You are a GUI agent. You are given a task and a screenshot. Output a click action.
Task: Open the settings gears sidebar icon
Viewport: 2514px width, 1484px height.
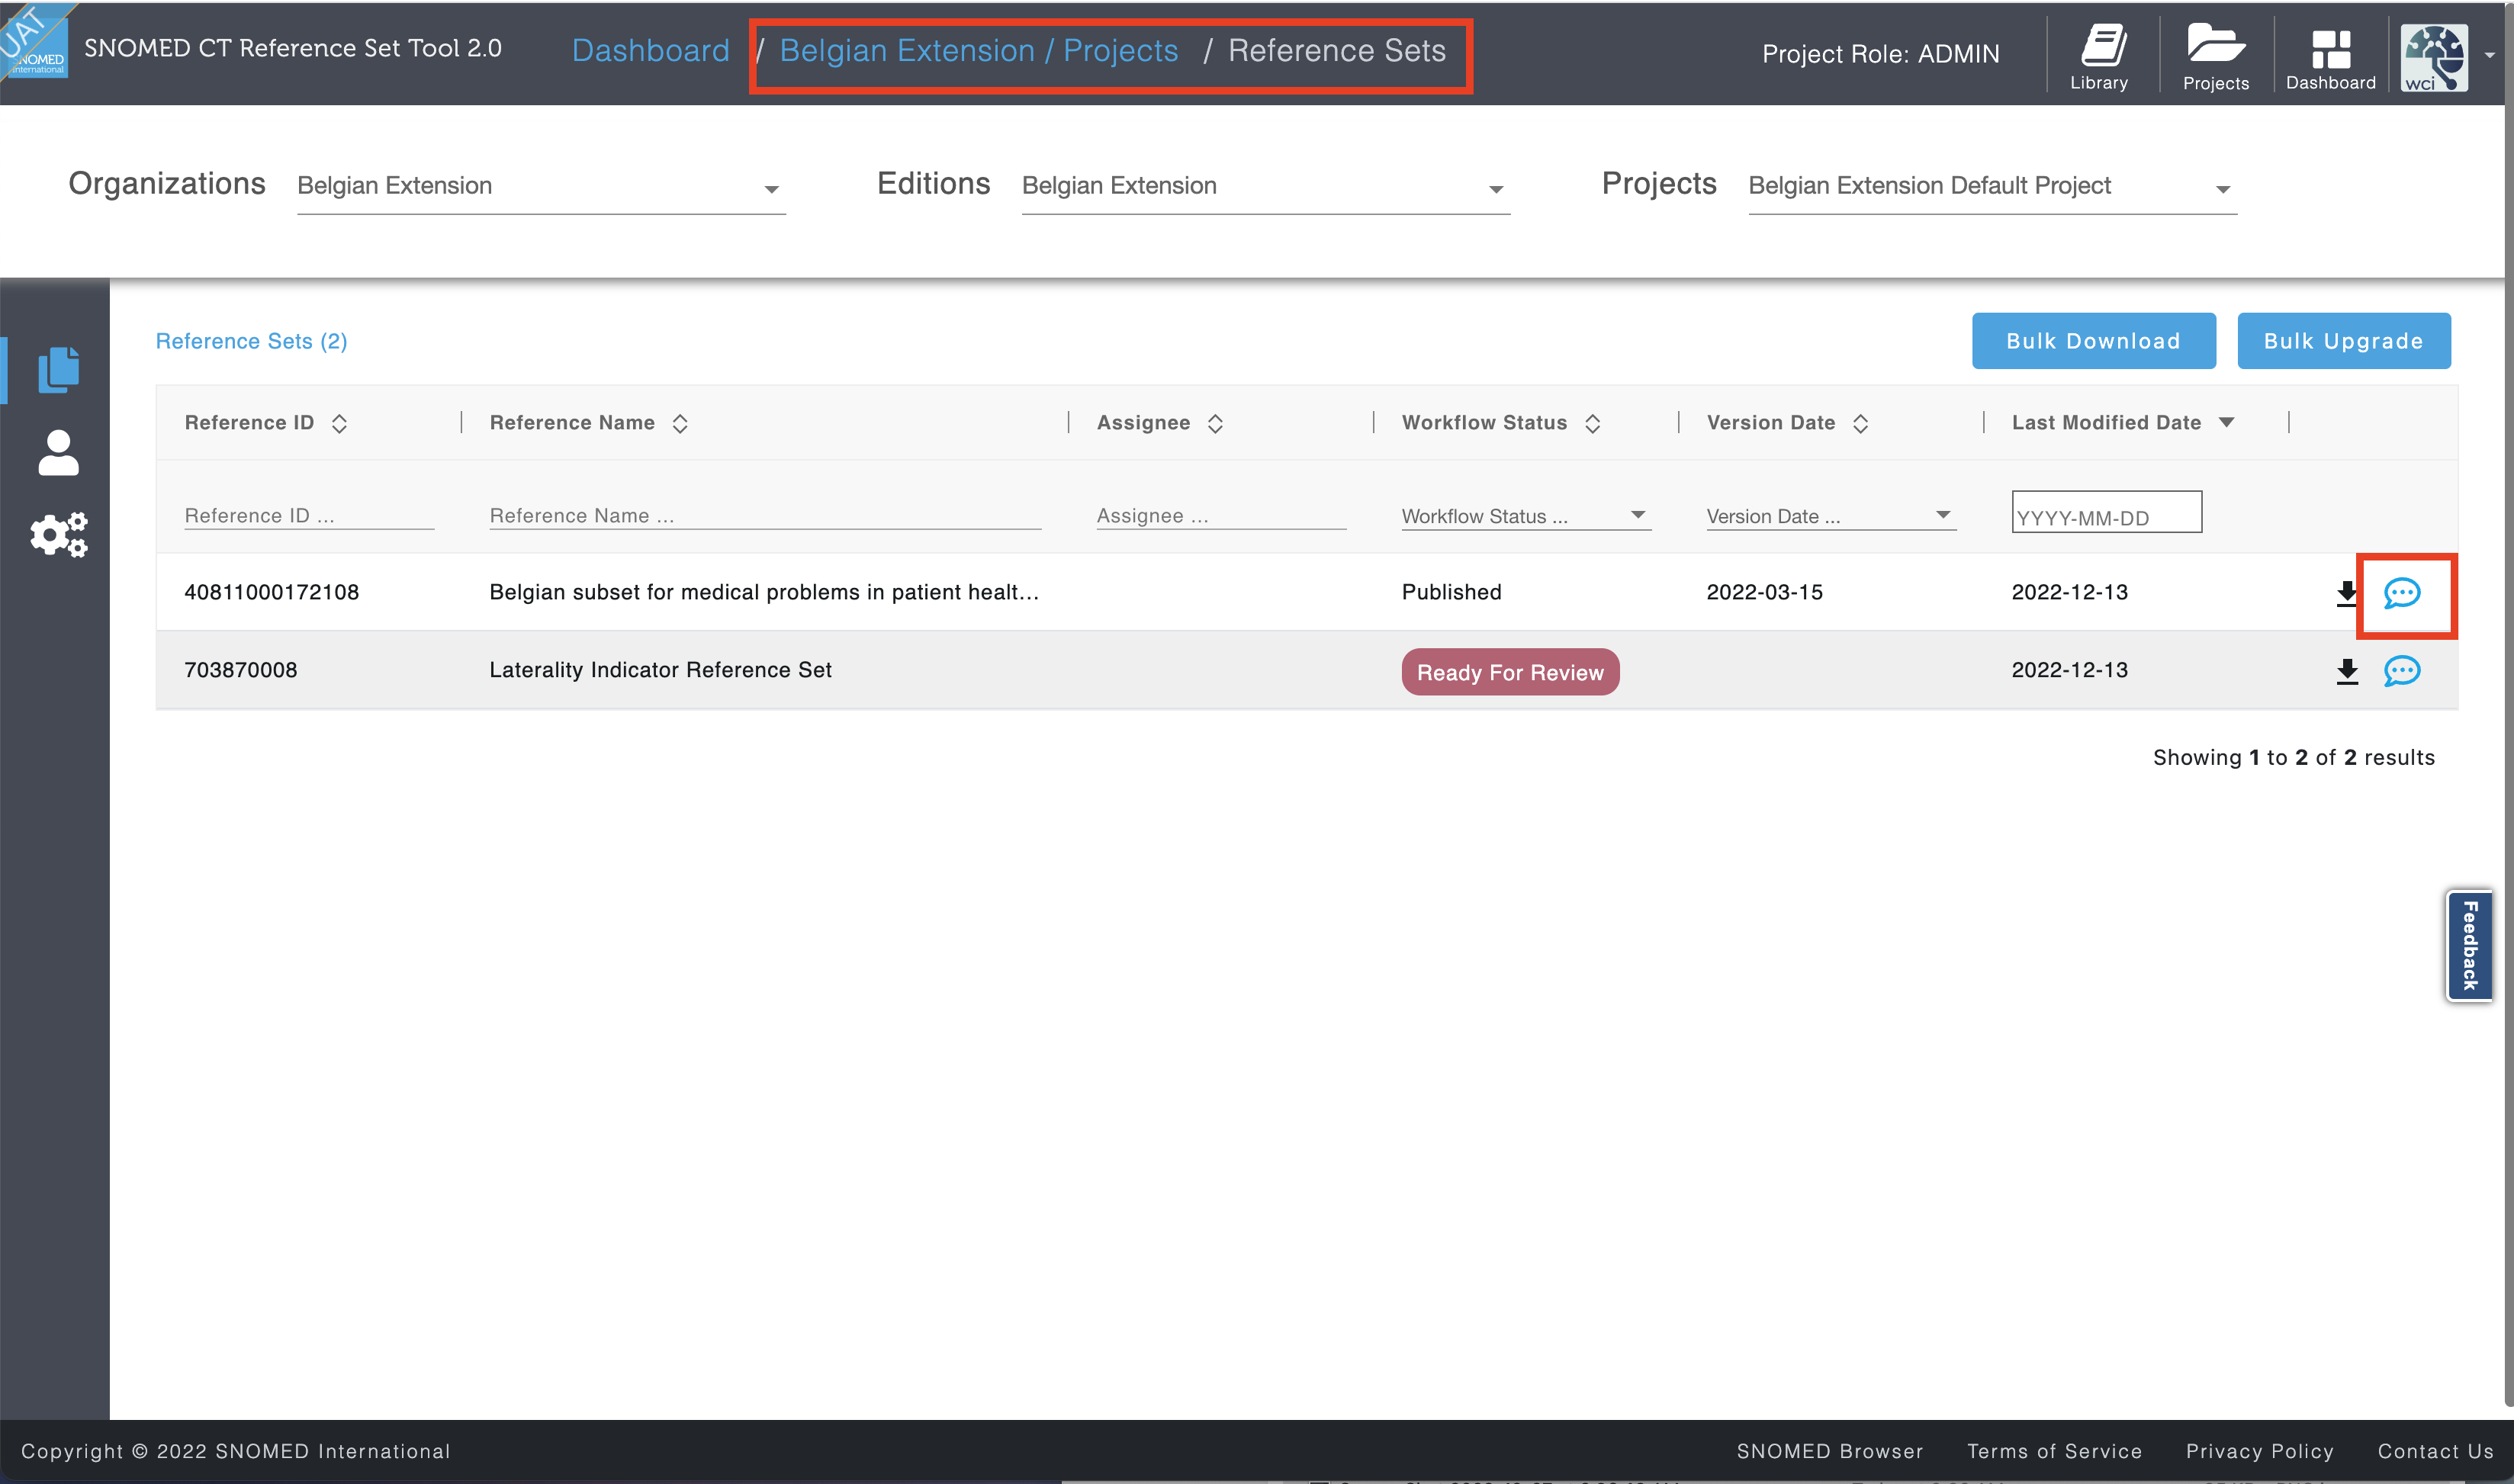tap(58, 535)
